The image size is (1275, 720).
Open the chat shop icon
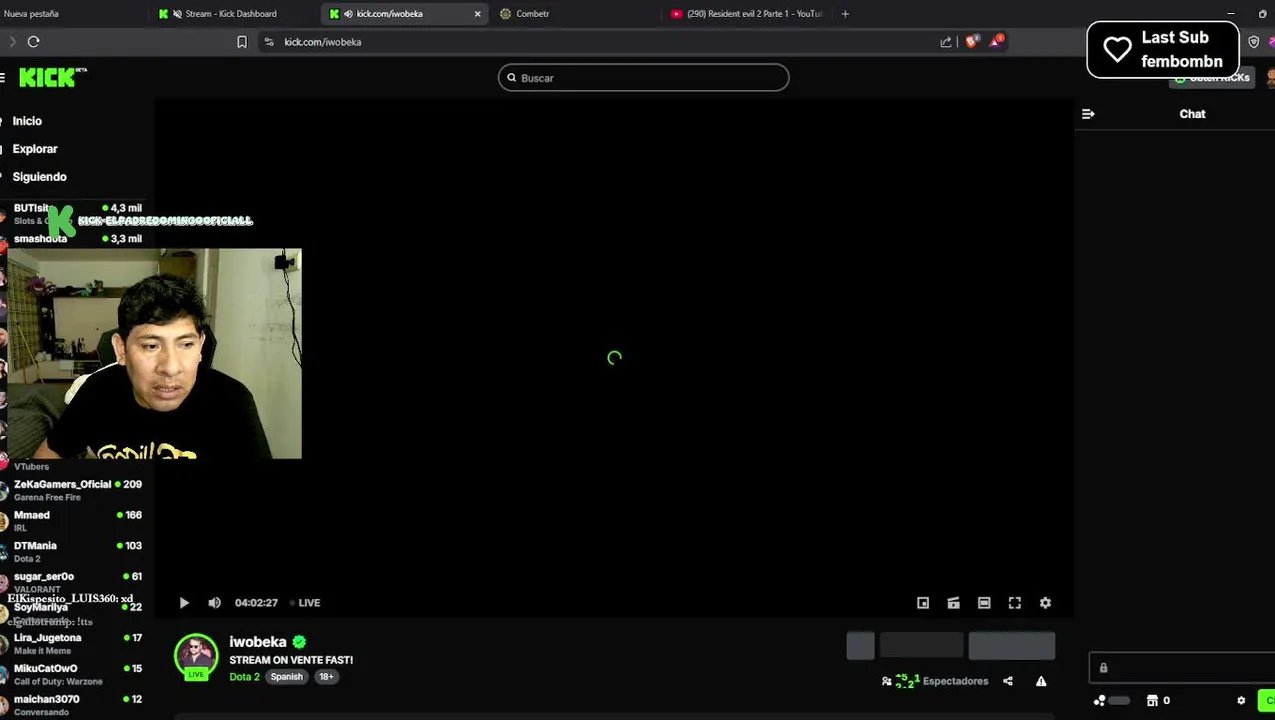1152,701
